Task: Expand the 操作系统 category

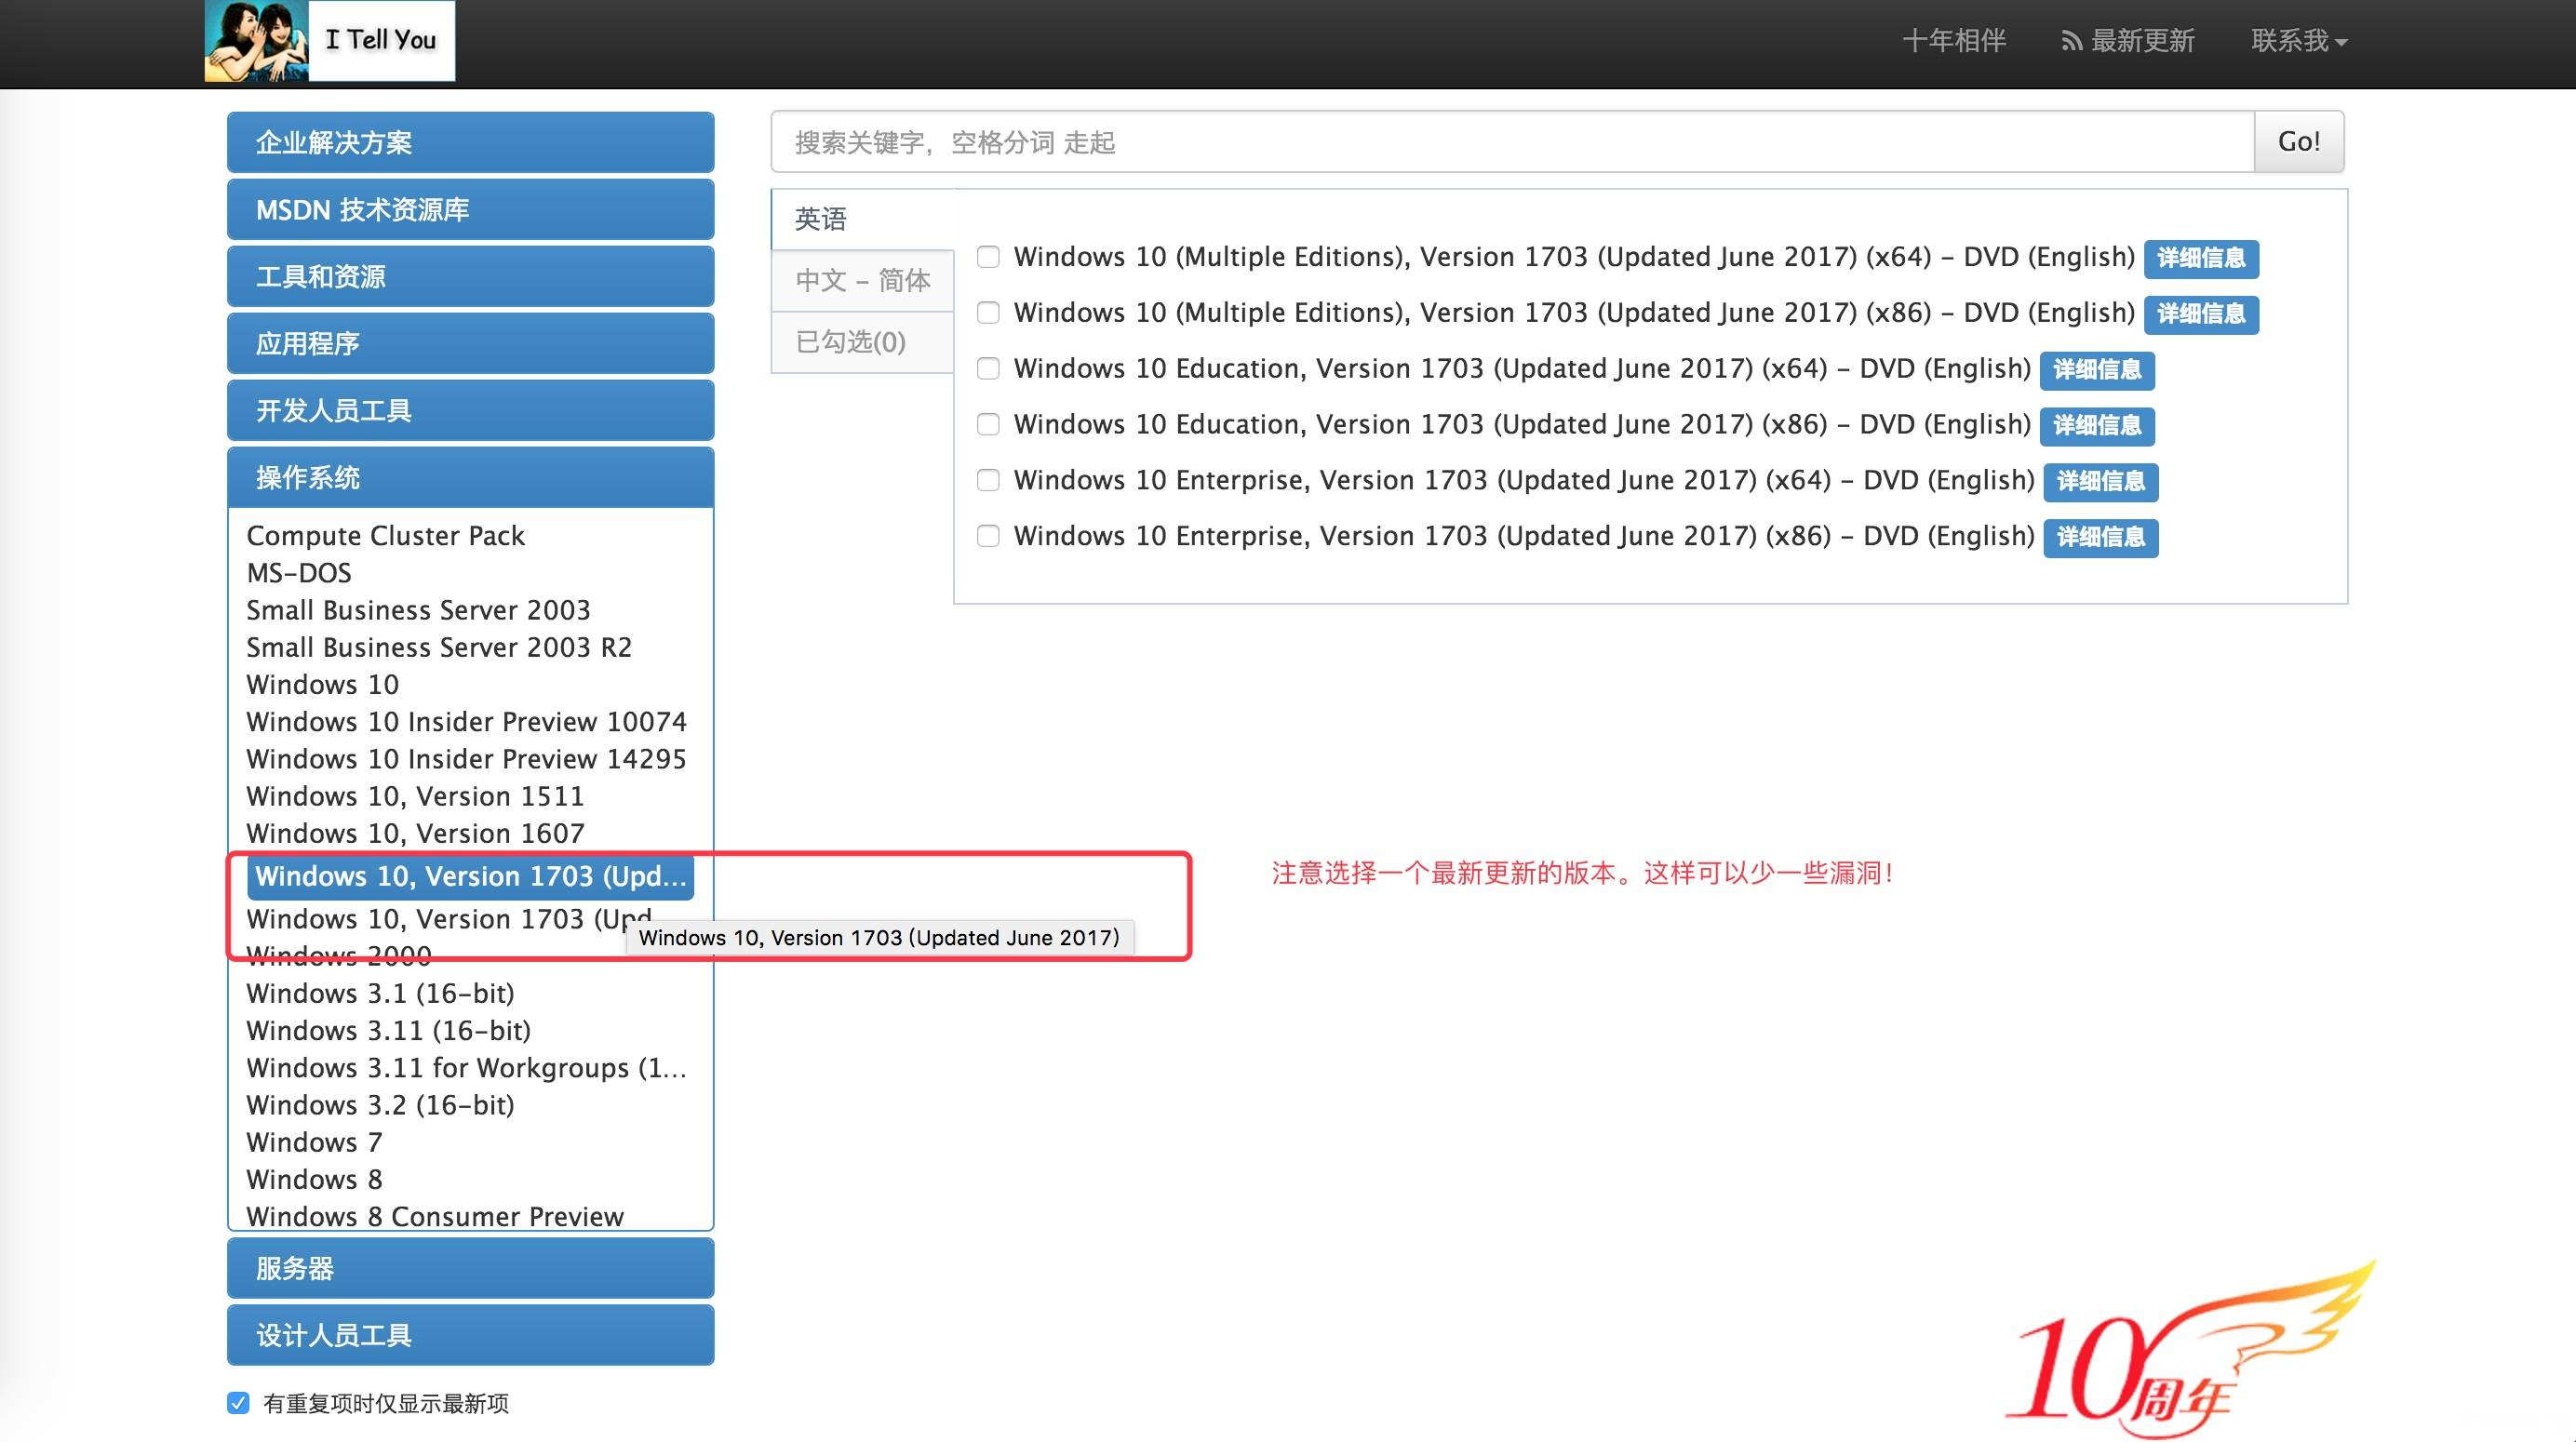Action: pos(469,477)
